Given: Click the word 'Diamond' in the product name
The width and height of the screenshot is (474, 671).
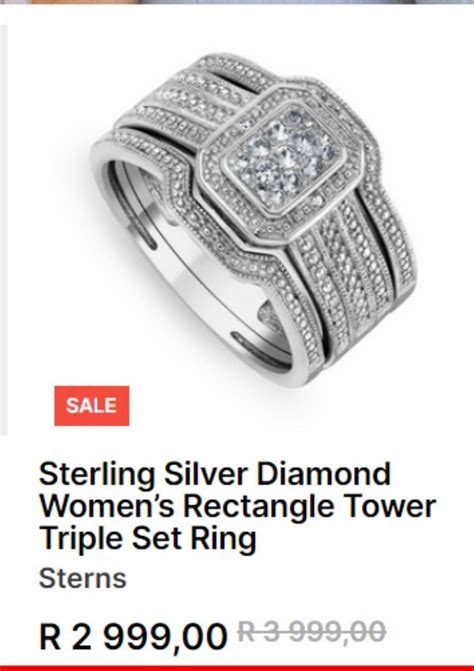Looking at the screenshot, I should coord(323,473).
